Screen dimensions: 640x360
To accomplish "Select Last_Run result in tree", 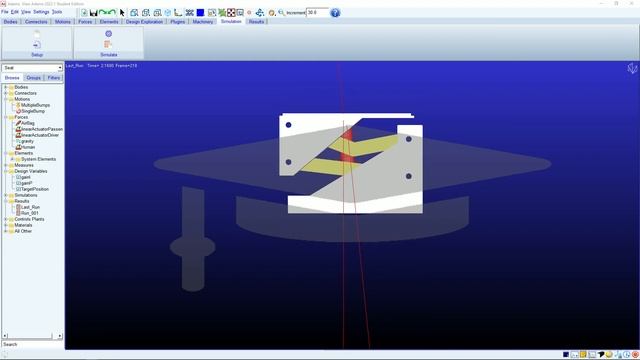I will 28,207.
